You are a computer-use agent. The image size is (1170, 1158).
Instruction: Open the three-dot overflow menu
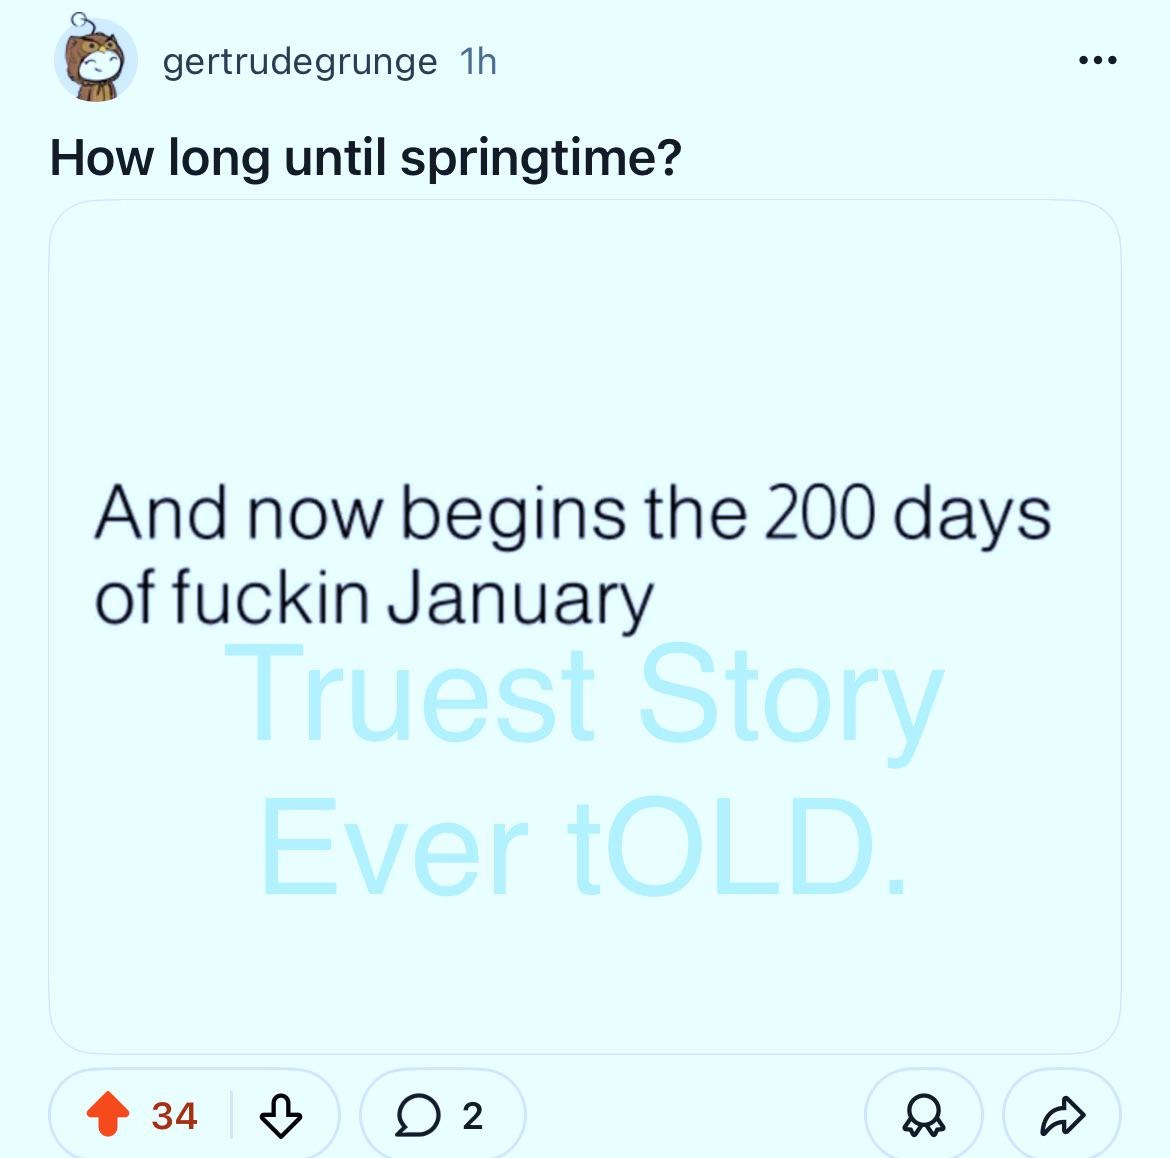pyautogui.click(x=1097, y=61)
